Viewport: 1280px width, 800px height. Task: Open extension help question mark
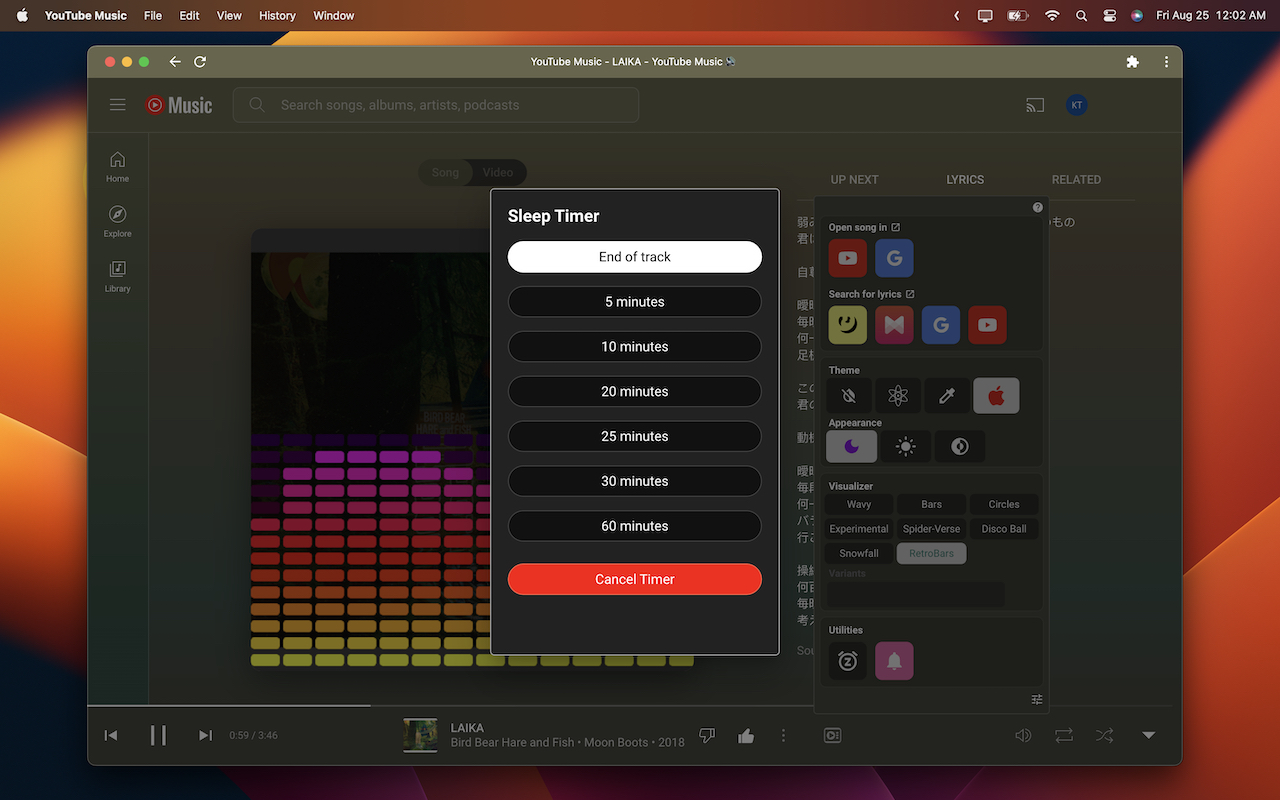(x=1038, y=208)
